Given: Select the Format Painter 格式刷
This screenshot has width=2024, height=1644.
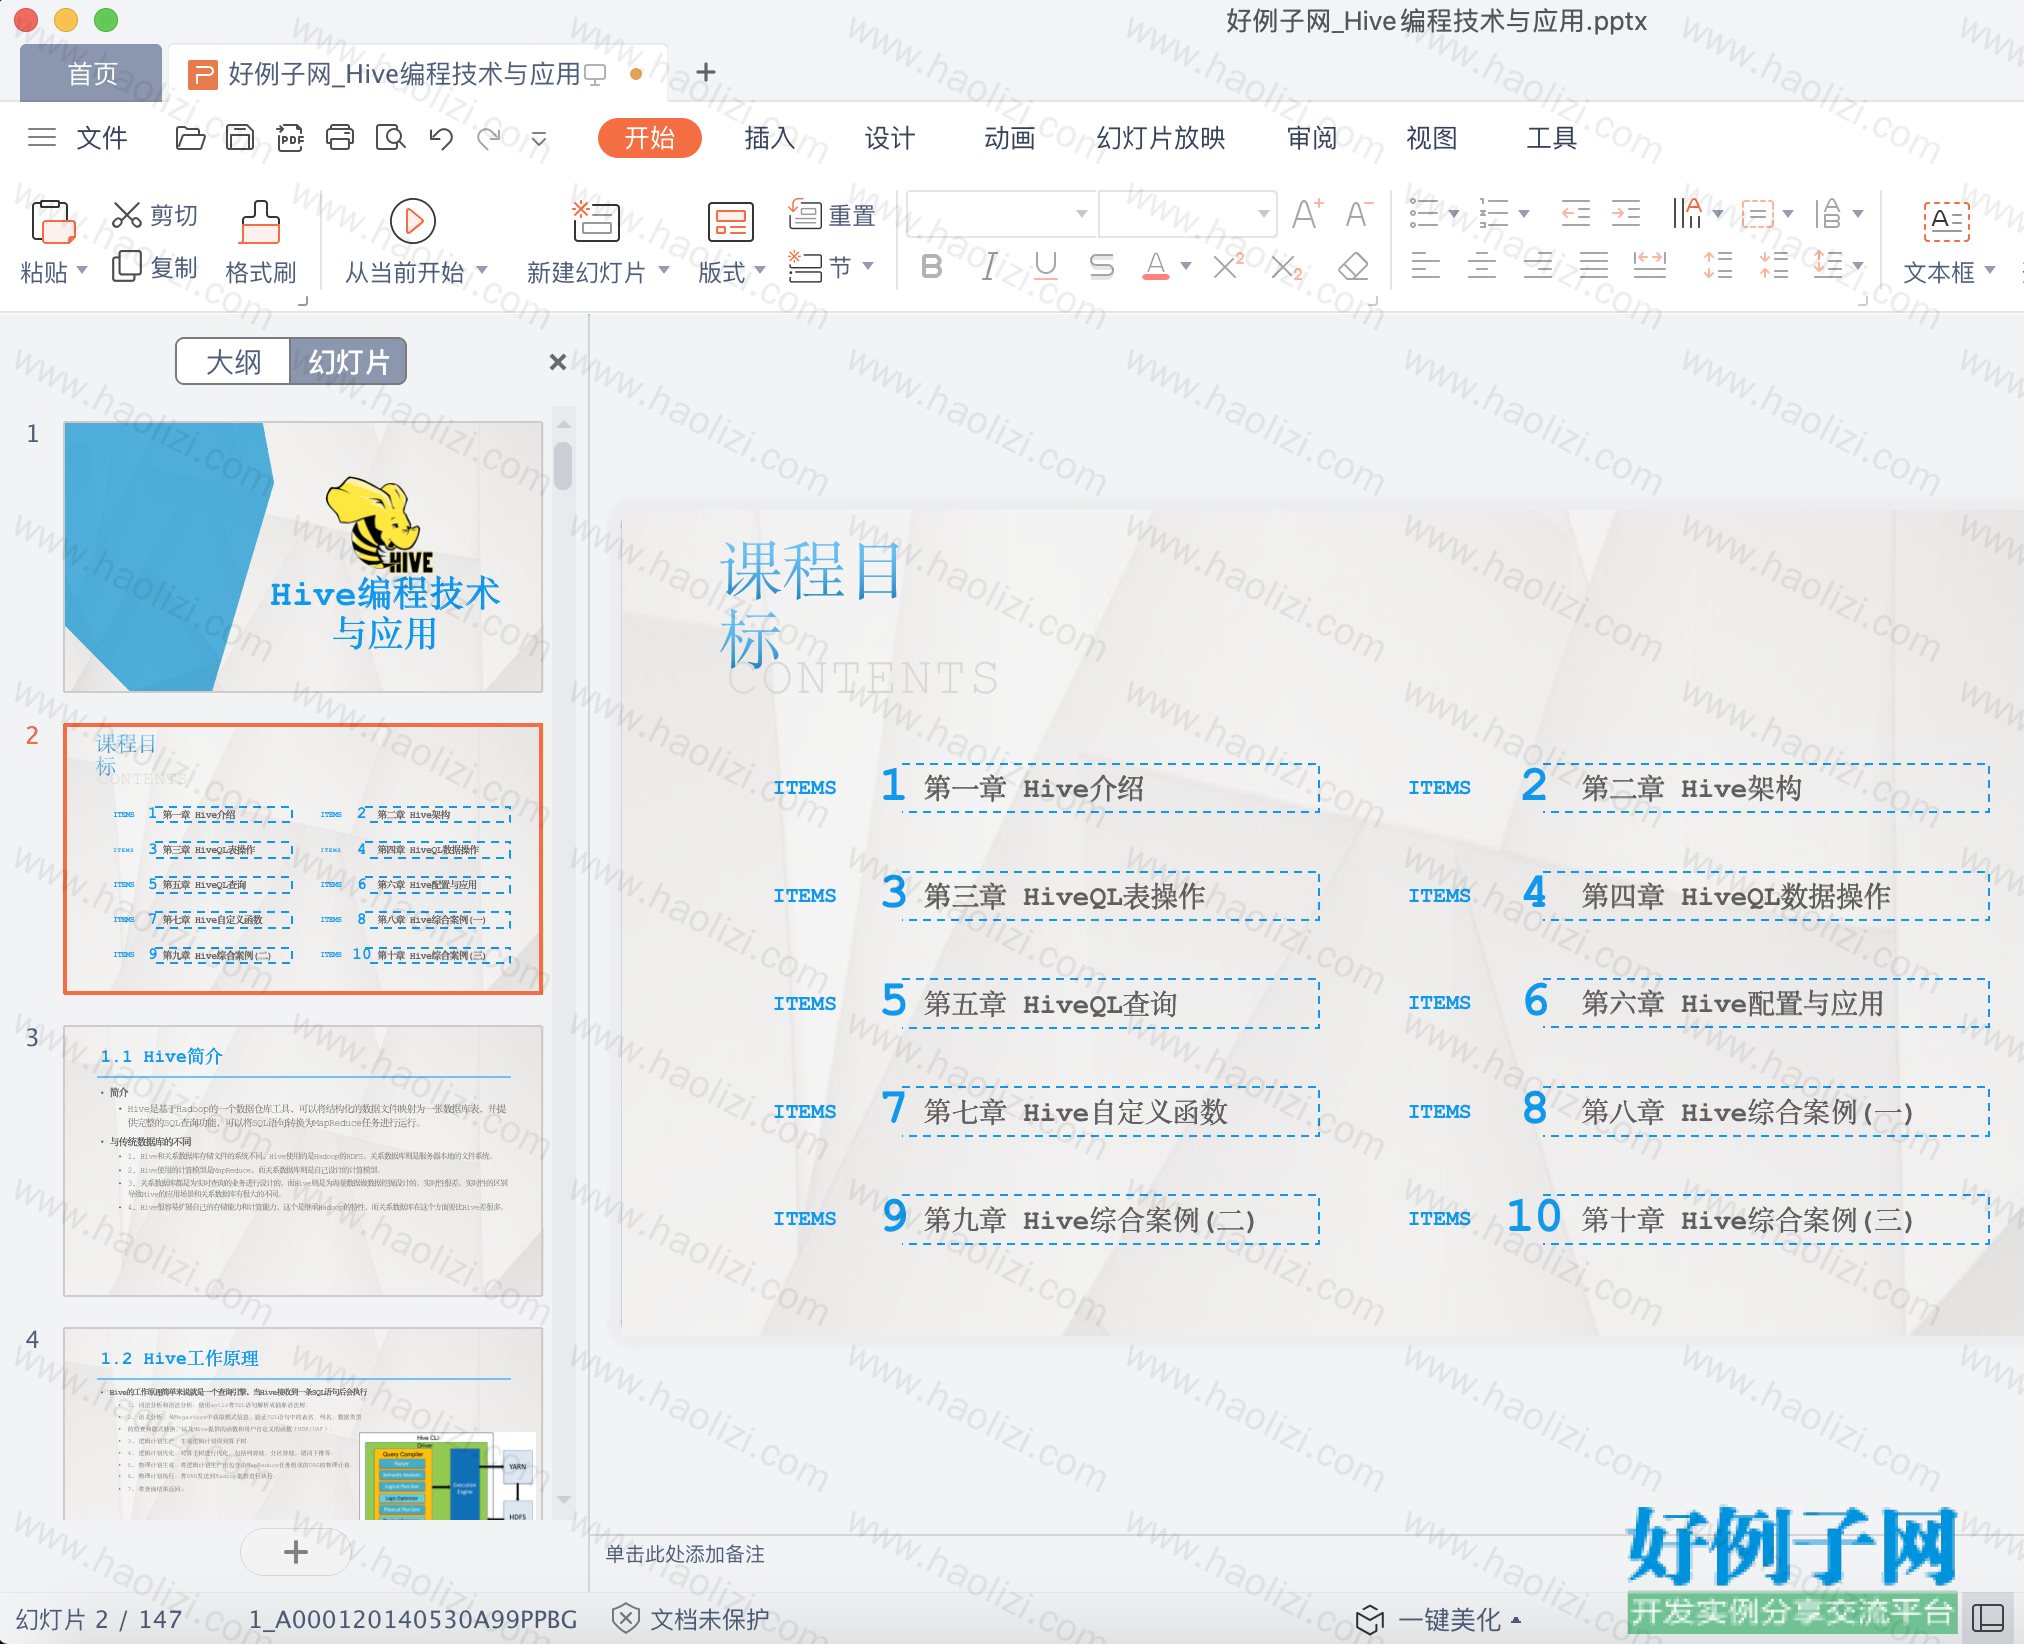Looking at the screenshot, I should click(260, 242).
